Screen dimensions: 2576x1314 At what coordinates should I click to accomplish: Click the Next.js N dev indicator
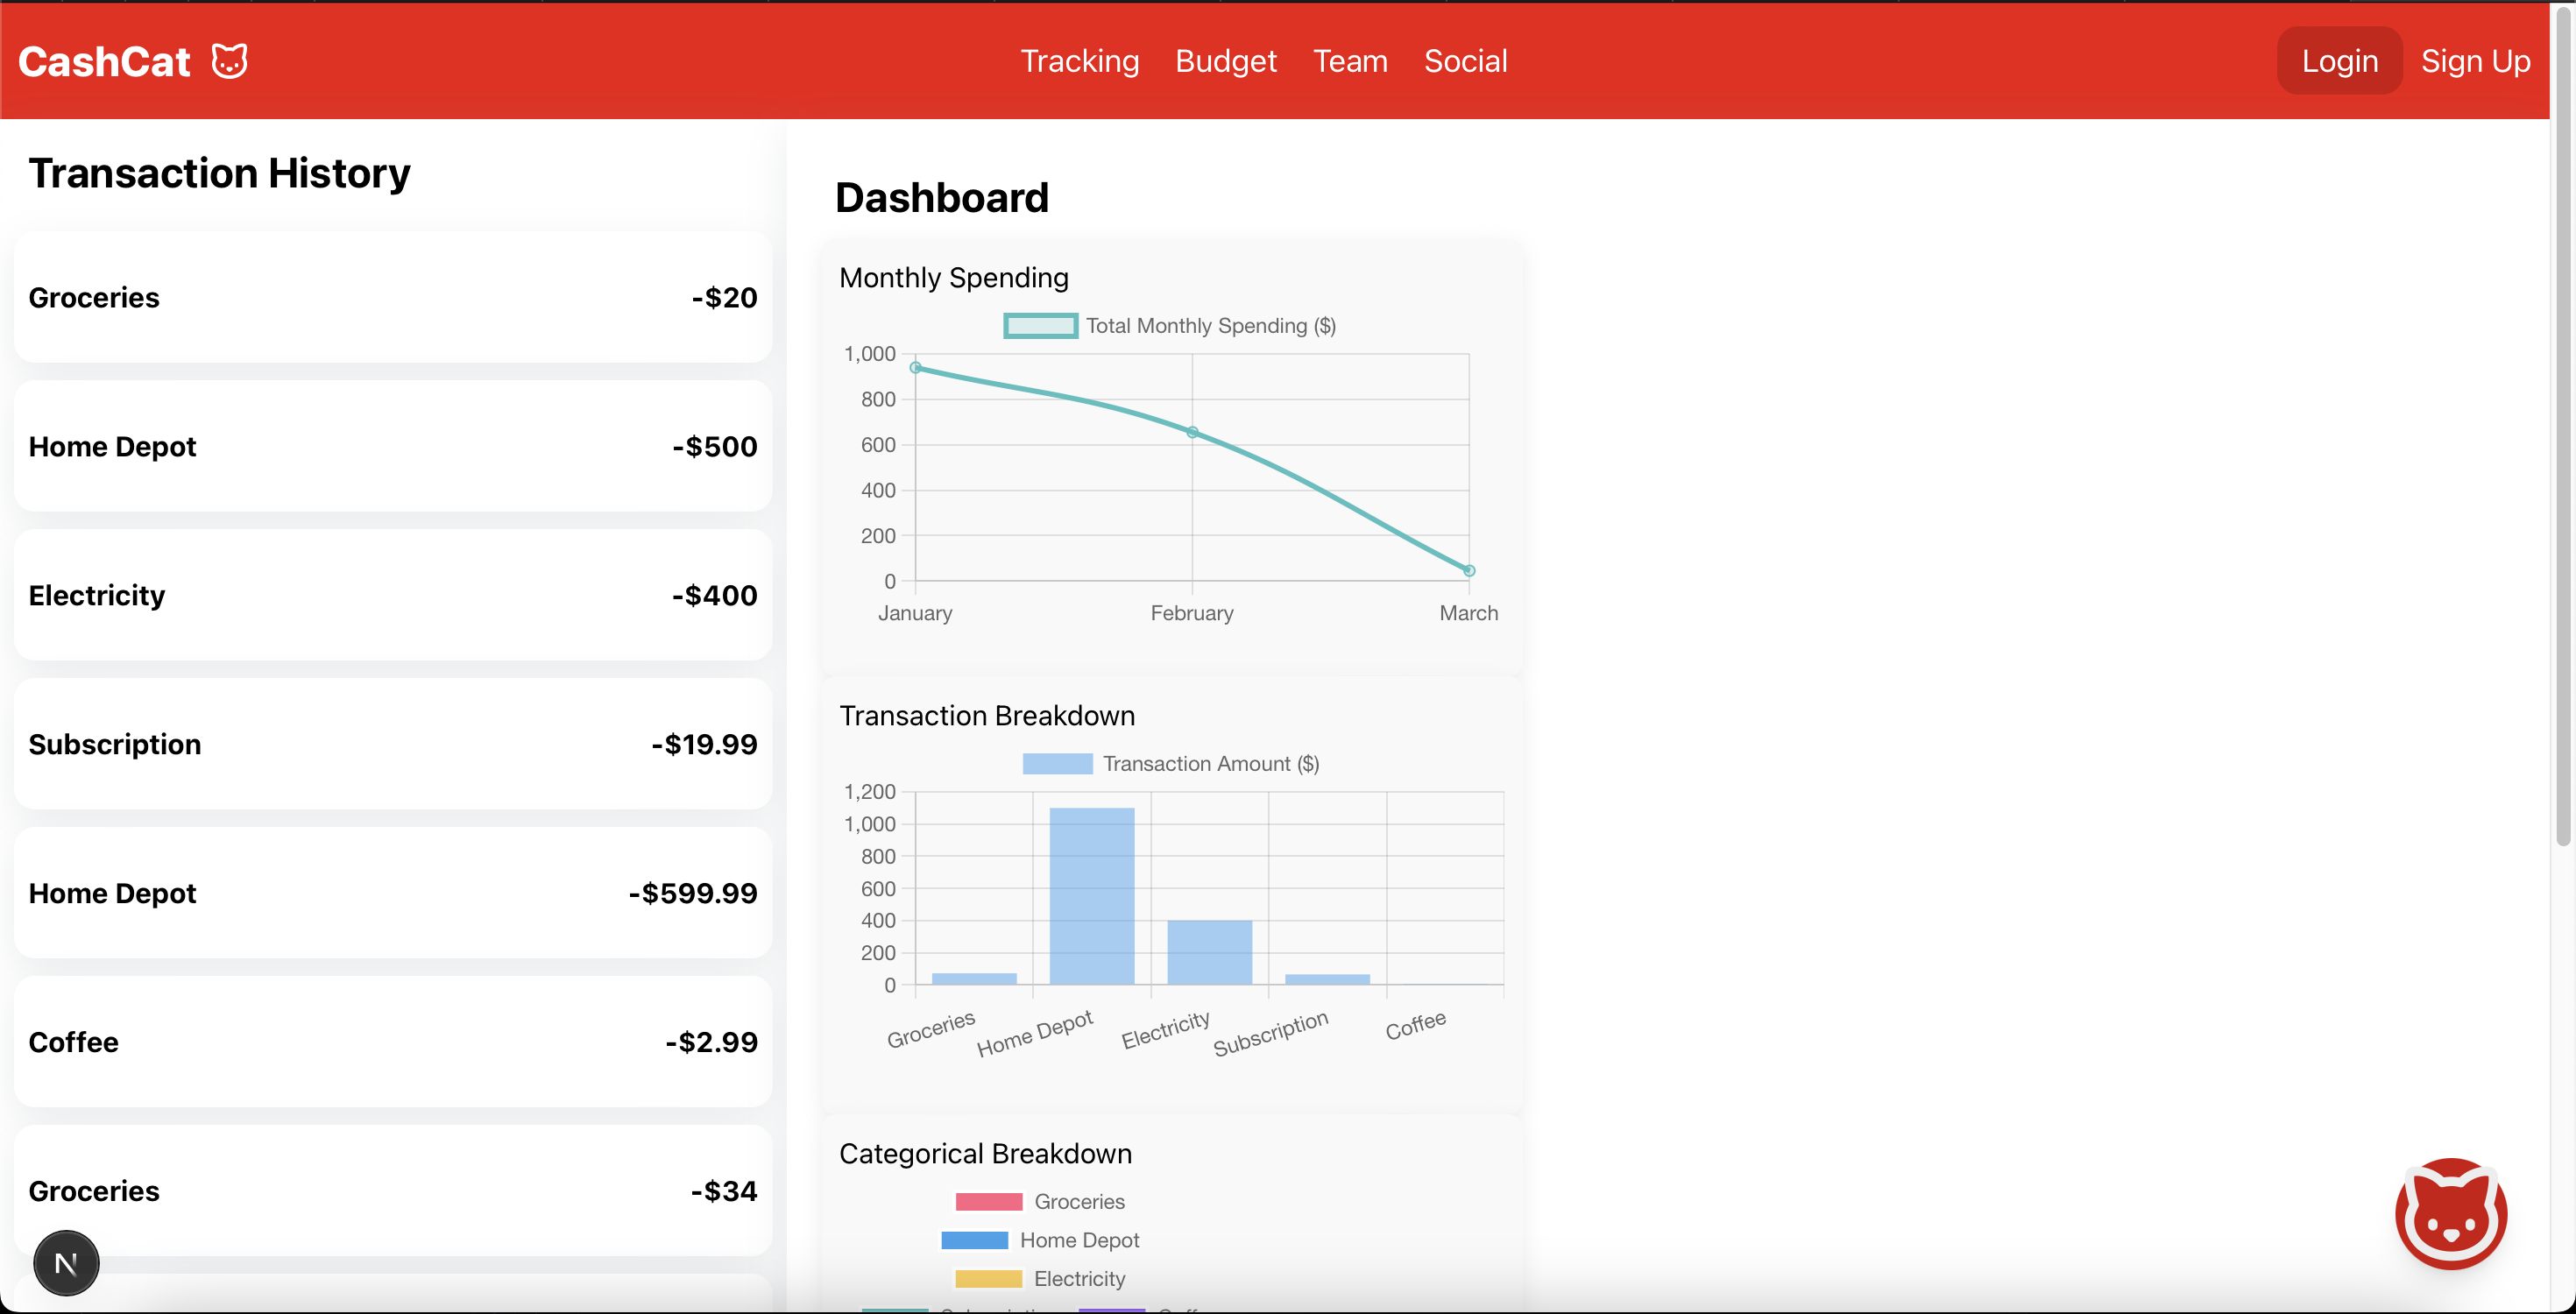(x=66, y=1263)
